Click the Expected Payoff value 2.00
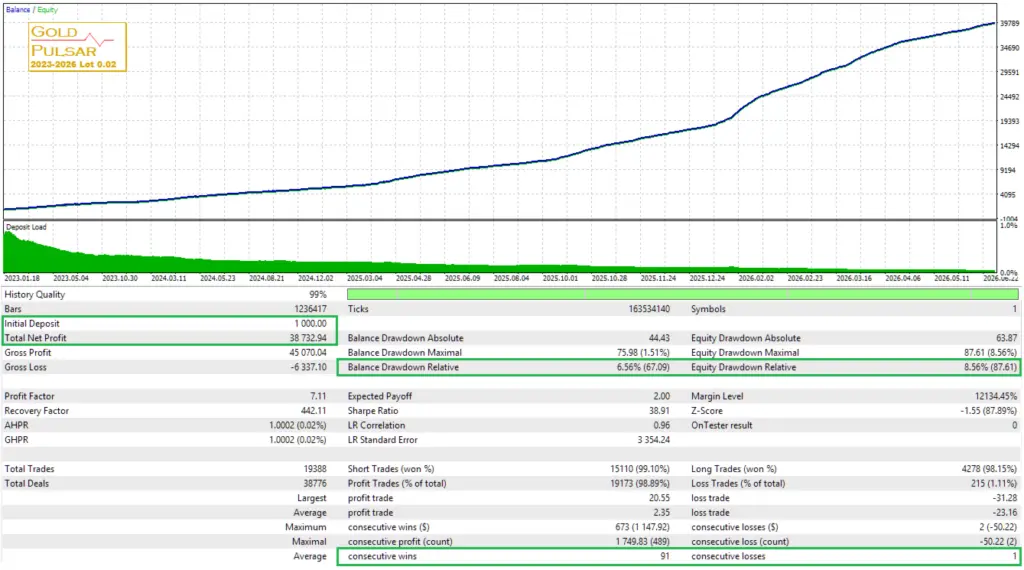The image size is (1024, 570). point(662,396)
